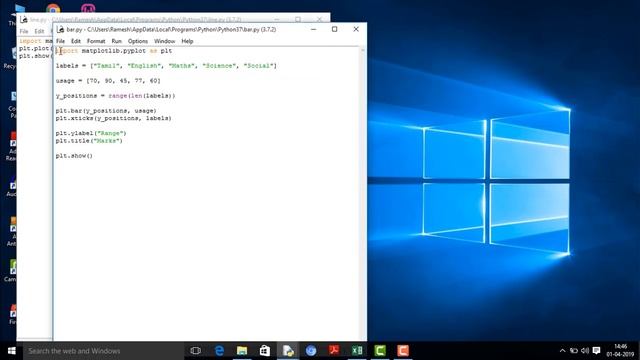Open Edit menu of background line.py window

click(39, 31)
